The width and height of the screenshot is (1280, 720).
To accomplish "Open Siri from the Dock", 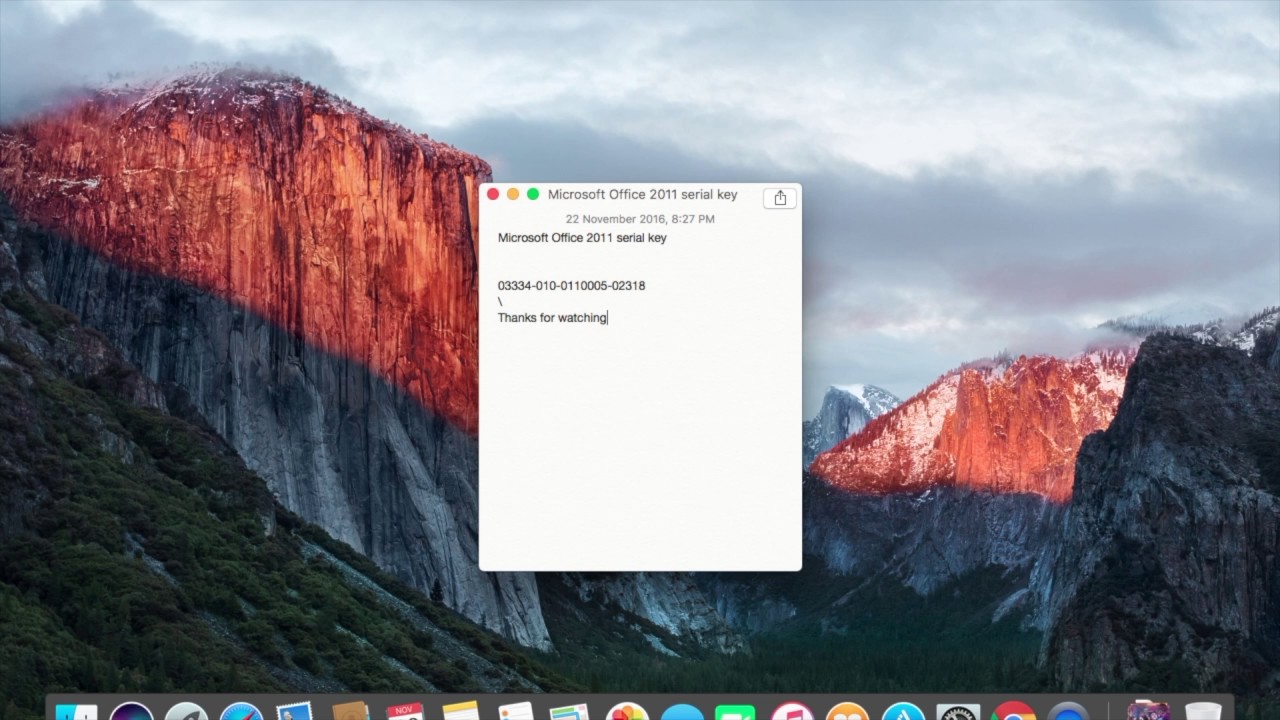I will [131, 713].
